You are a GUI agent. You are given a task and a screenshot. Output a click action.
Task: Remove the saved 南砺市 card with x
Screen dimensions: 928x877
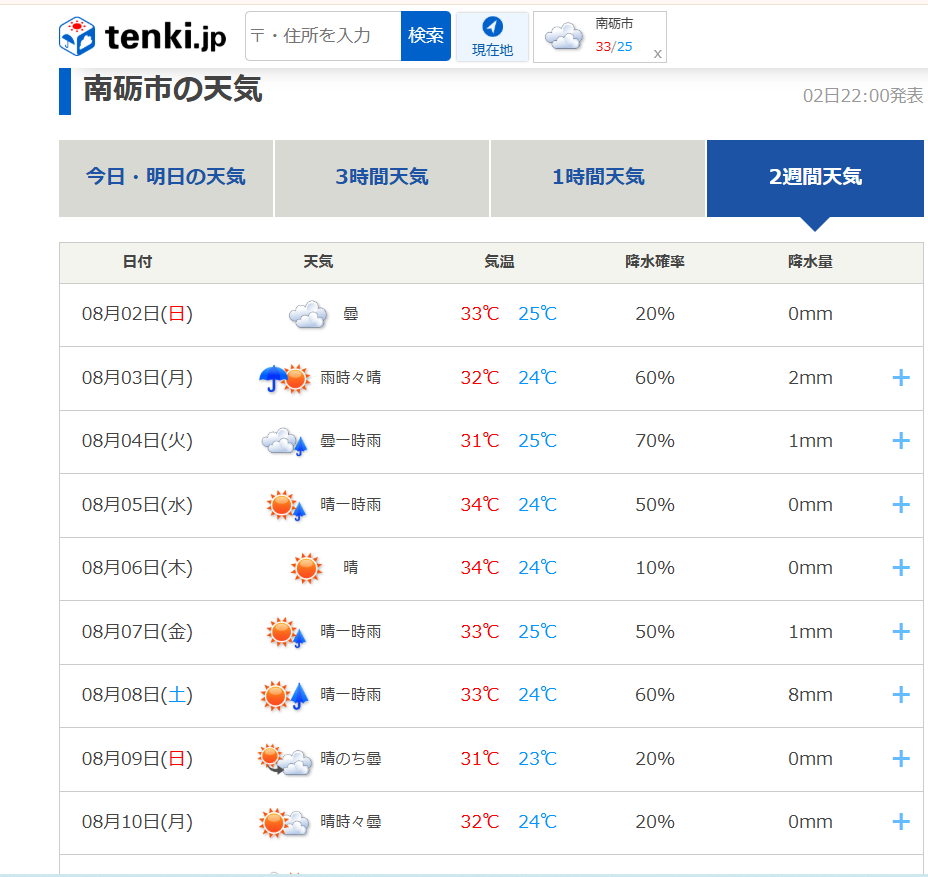coord(657,54)
